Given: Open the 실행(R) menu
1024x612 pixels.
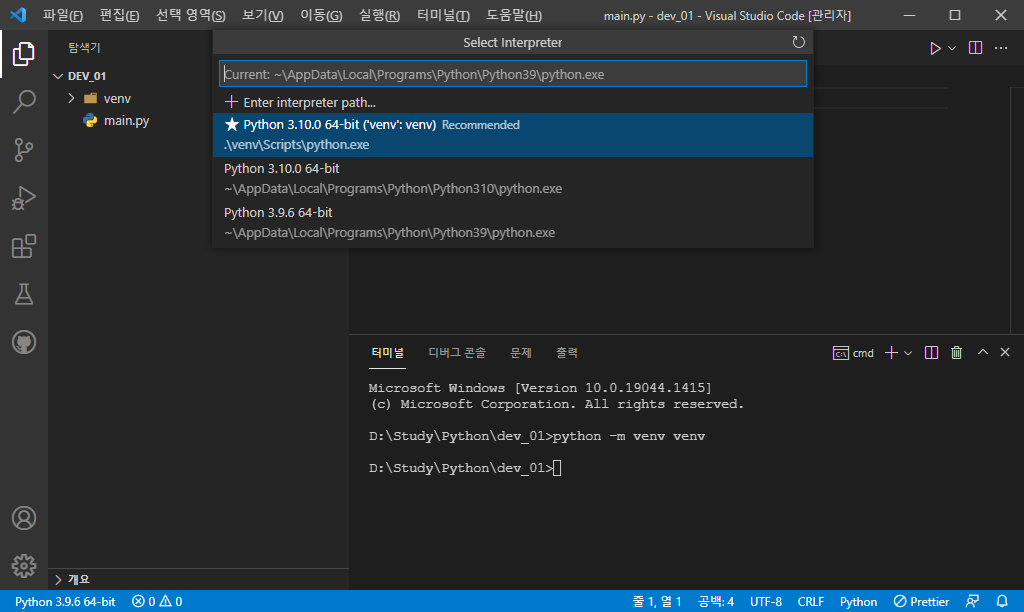Looking at the screenshot, I should click(x=379, y=15).
